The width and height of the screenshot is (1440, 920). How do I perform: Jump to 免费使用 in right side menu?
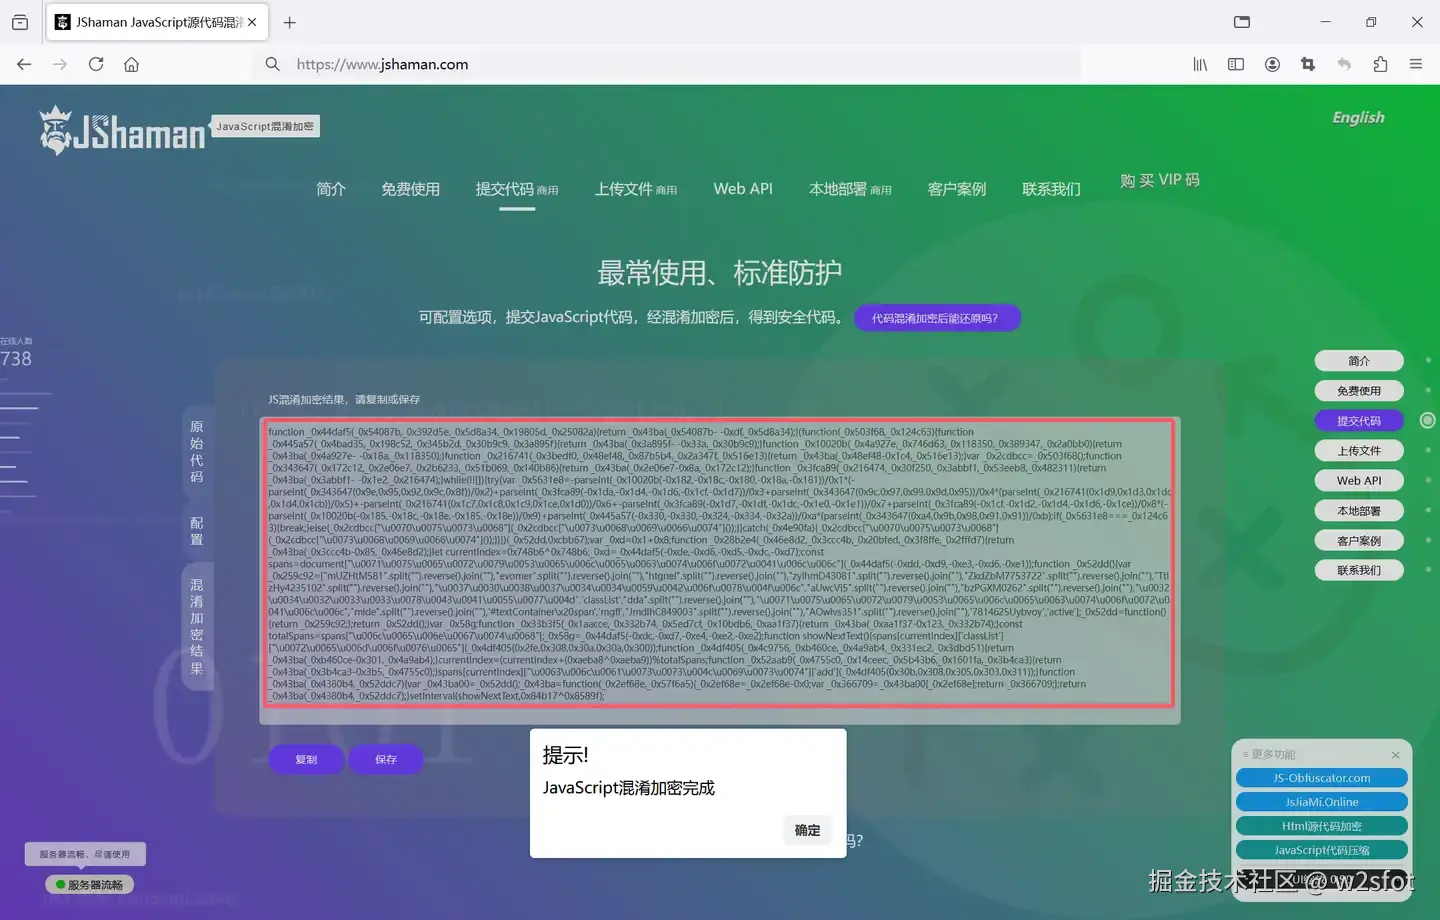(1359, 391)
